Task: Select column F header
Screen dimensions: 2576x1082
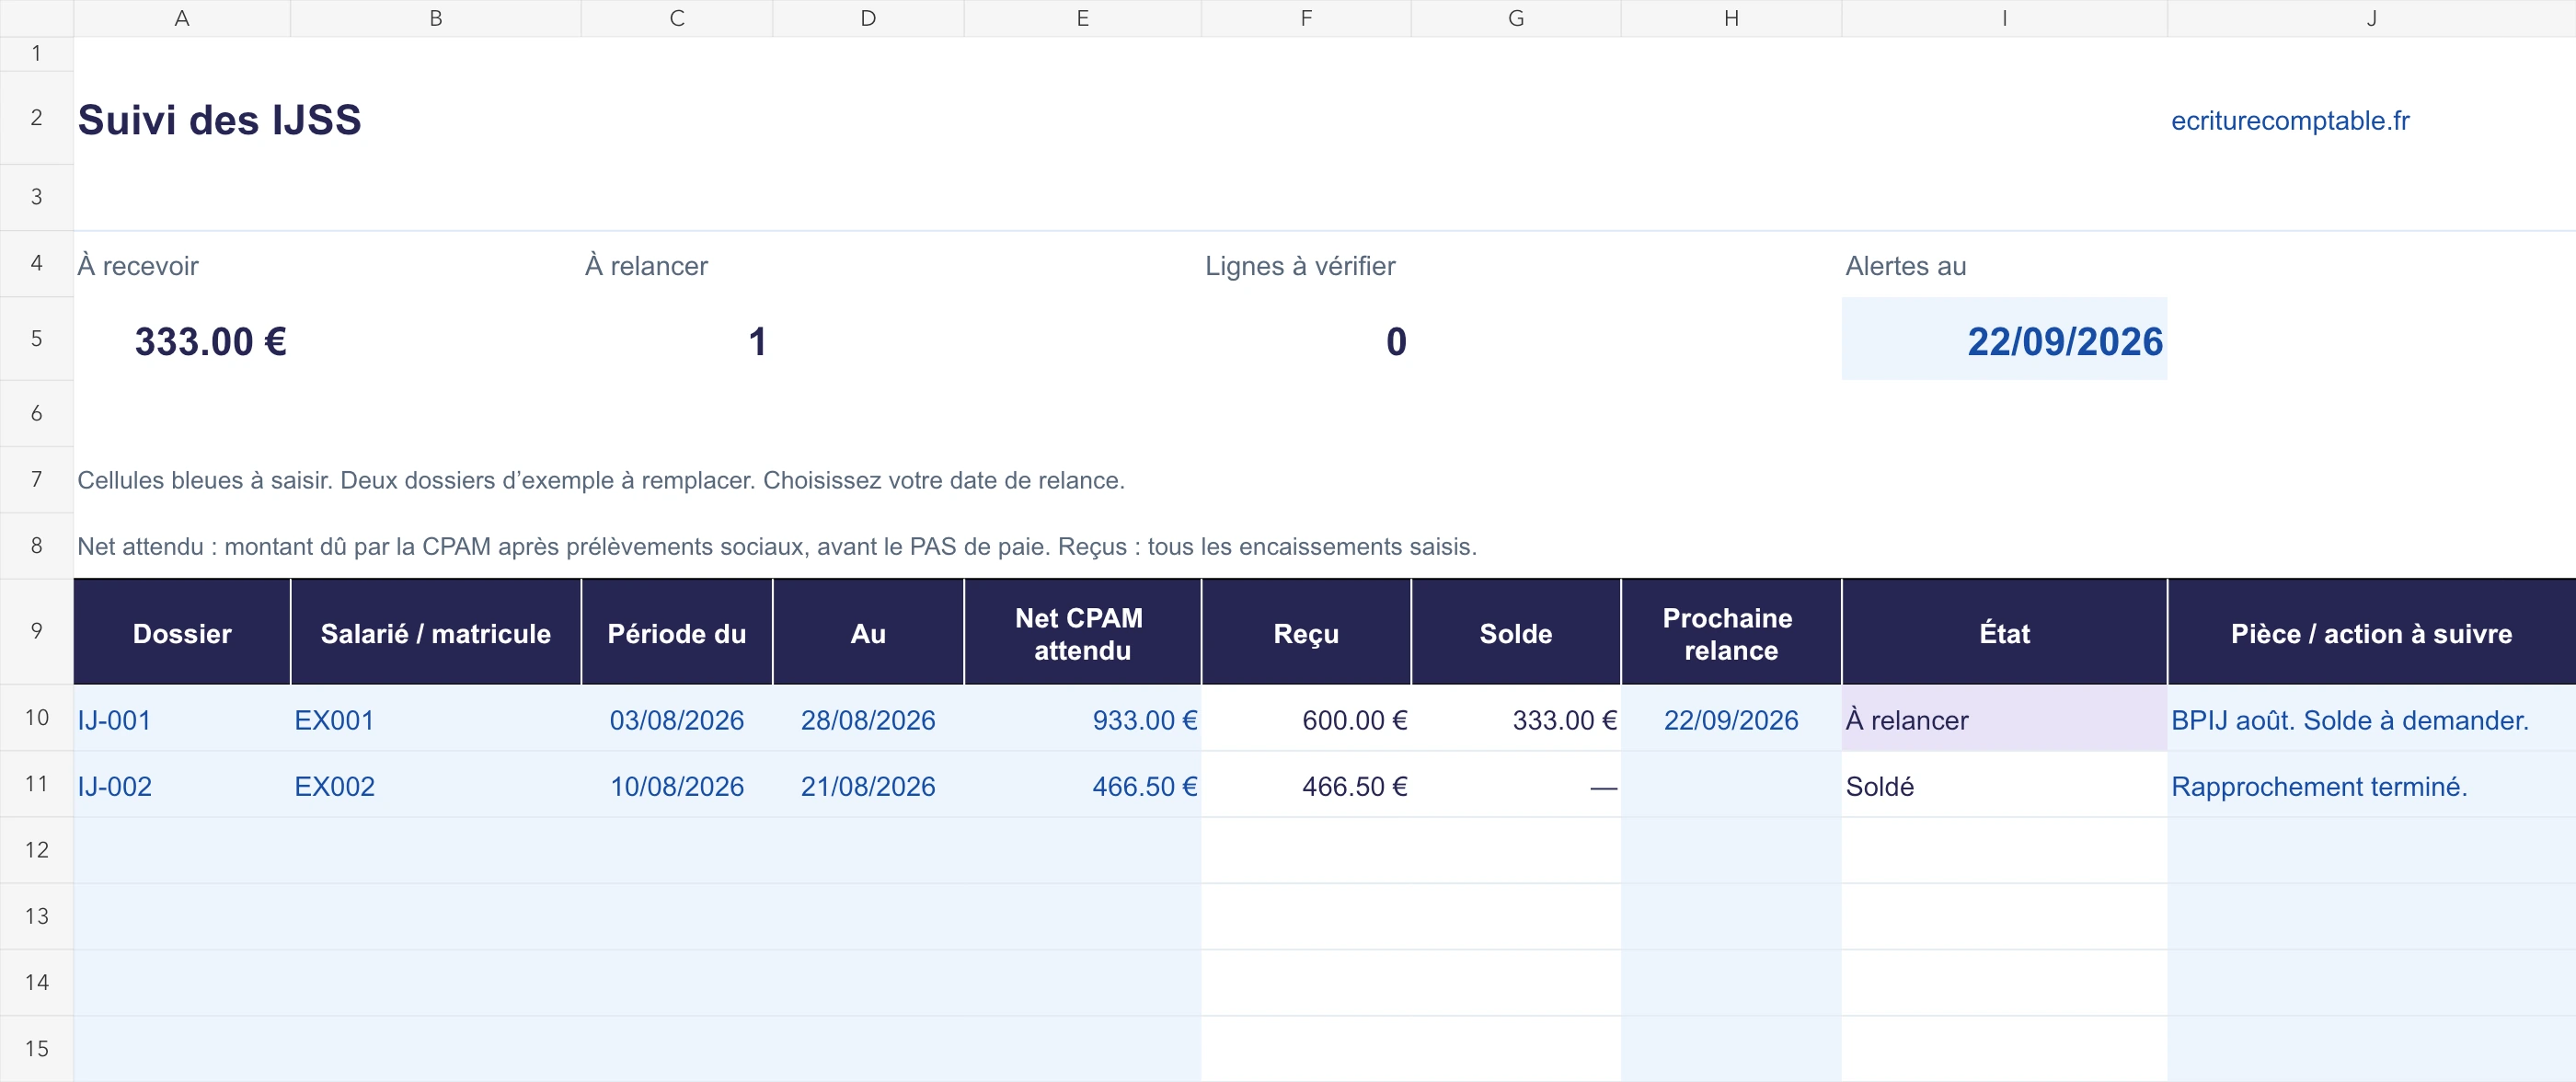Action: click(1306, 18)
